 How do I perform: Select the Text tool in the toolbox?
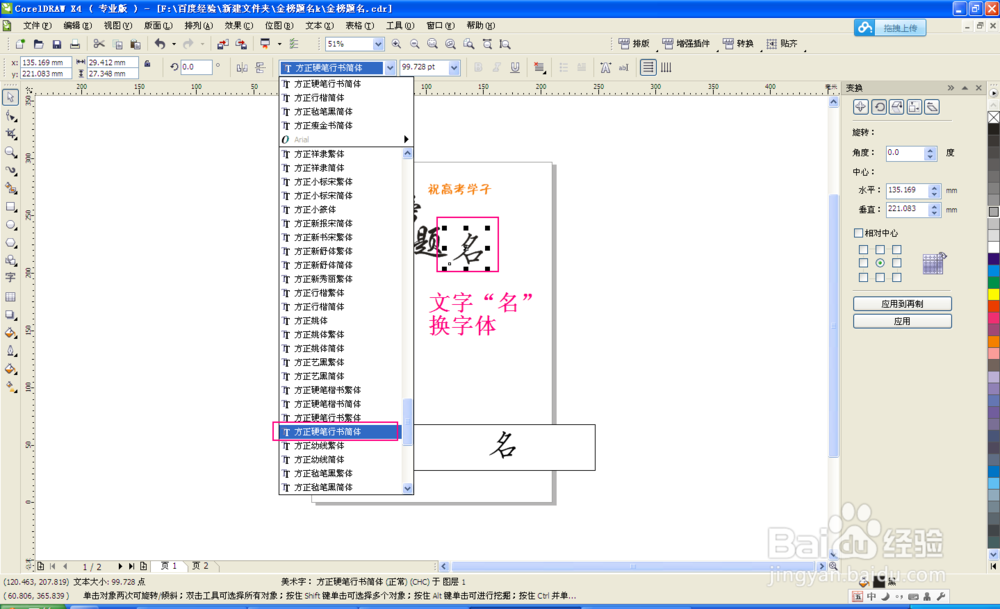point(11,278)
